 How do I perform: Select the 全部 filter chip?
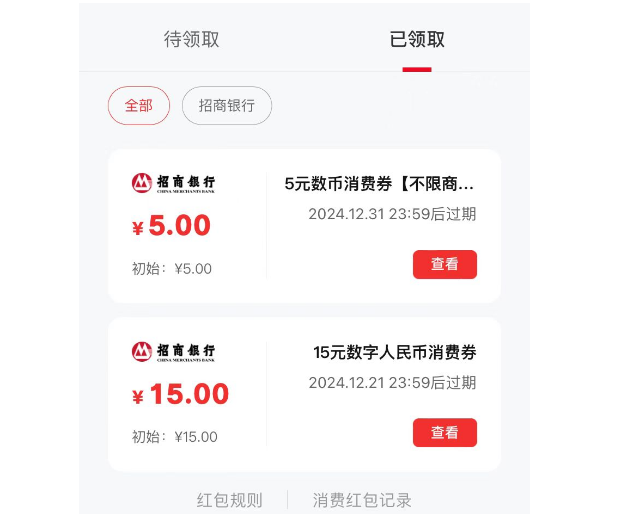139,106
